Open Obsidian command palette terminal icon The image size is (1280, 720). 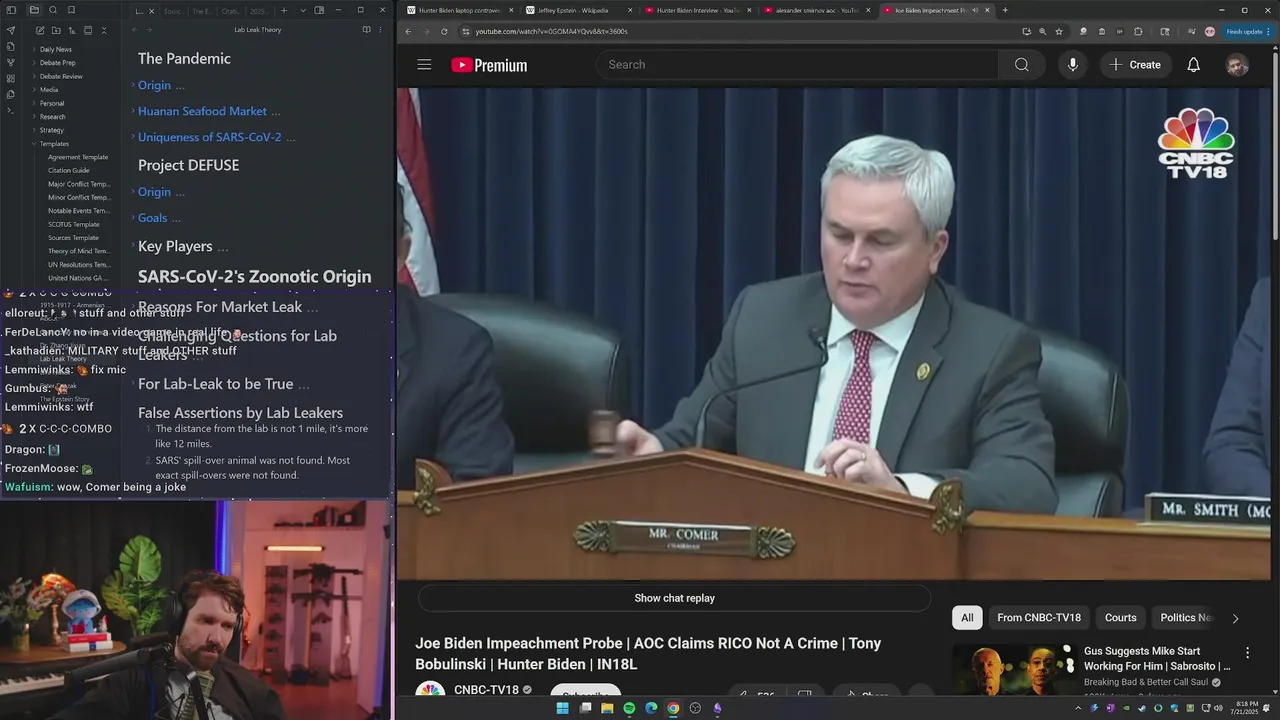(11, 110)
